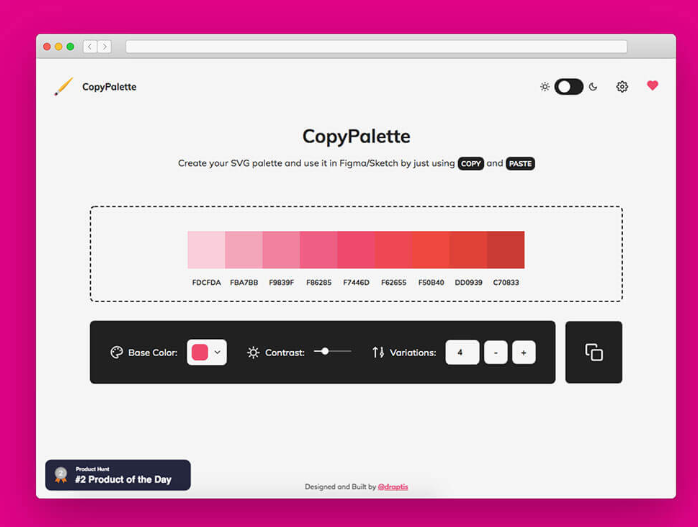Select the C70833 color swatch

[x=506, y=250]
